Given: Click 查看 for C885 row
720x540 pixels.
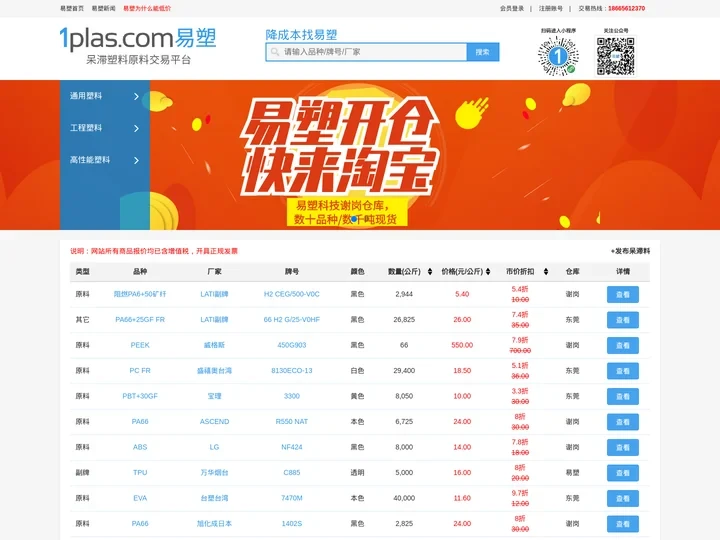Looking at the screenshot, I should coord(623,473).
